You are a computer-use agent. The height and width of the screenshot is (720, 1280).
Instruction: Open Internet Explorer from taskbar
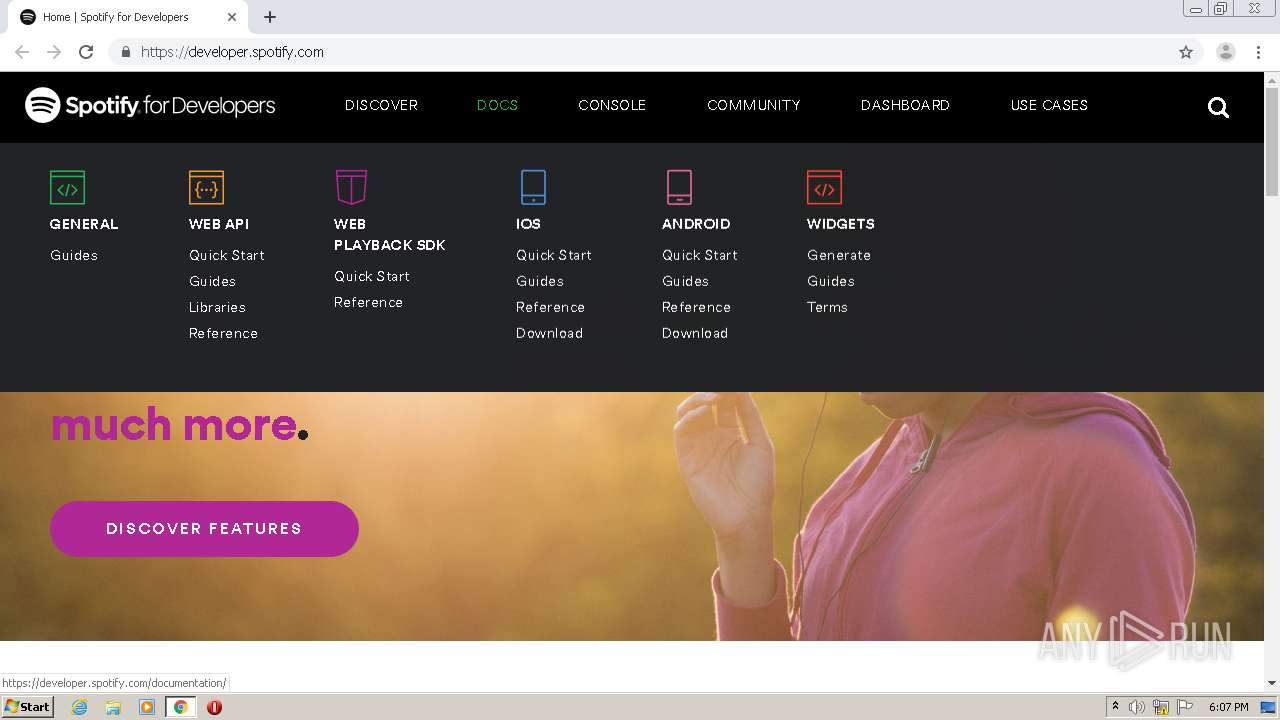80,707
